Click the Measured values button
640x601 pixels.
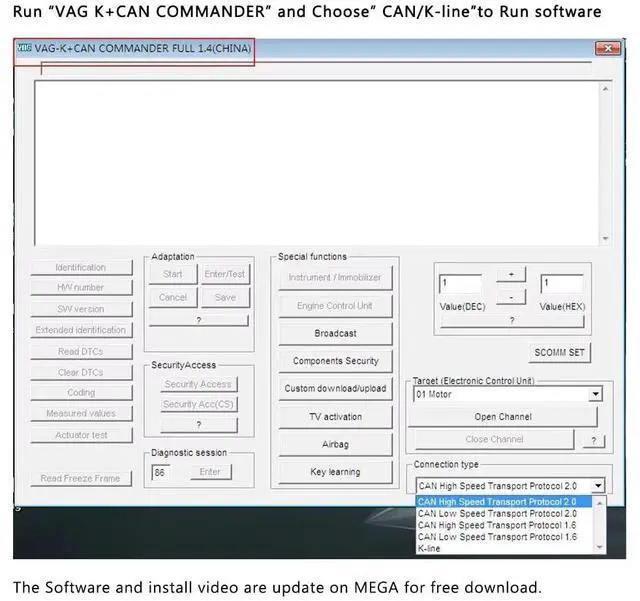click(81, 413)
